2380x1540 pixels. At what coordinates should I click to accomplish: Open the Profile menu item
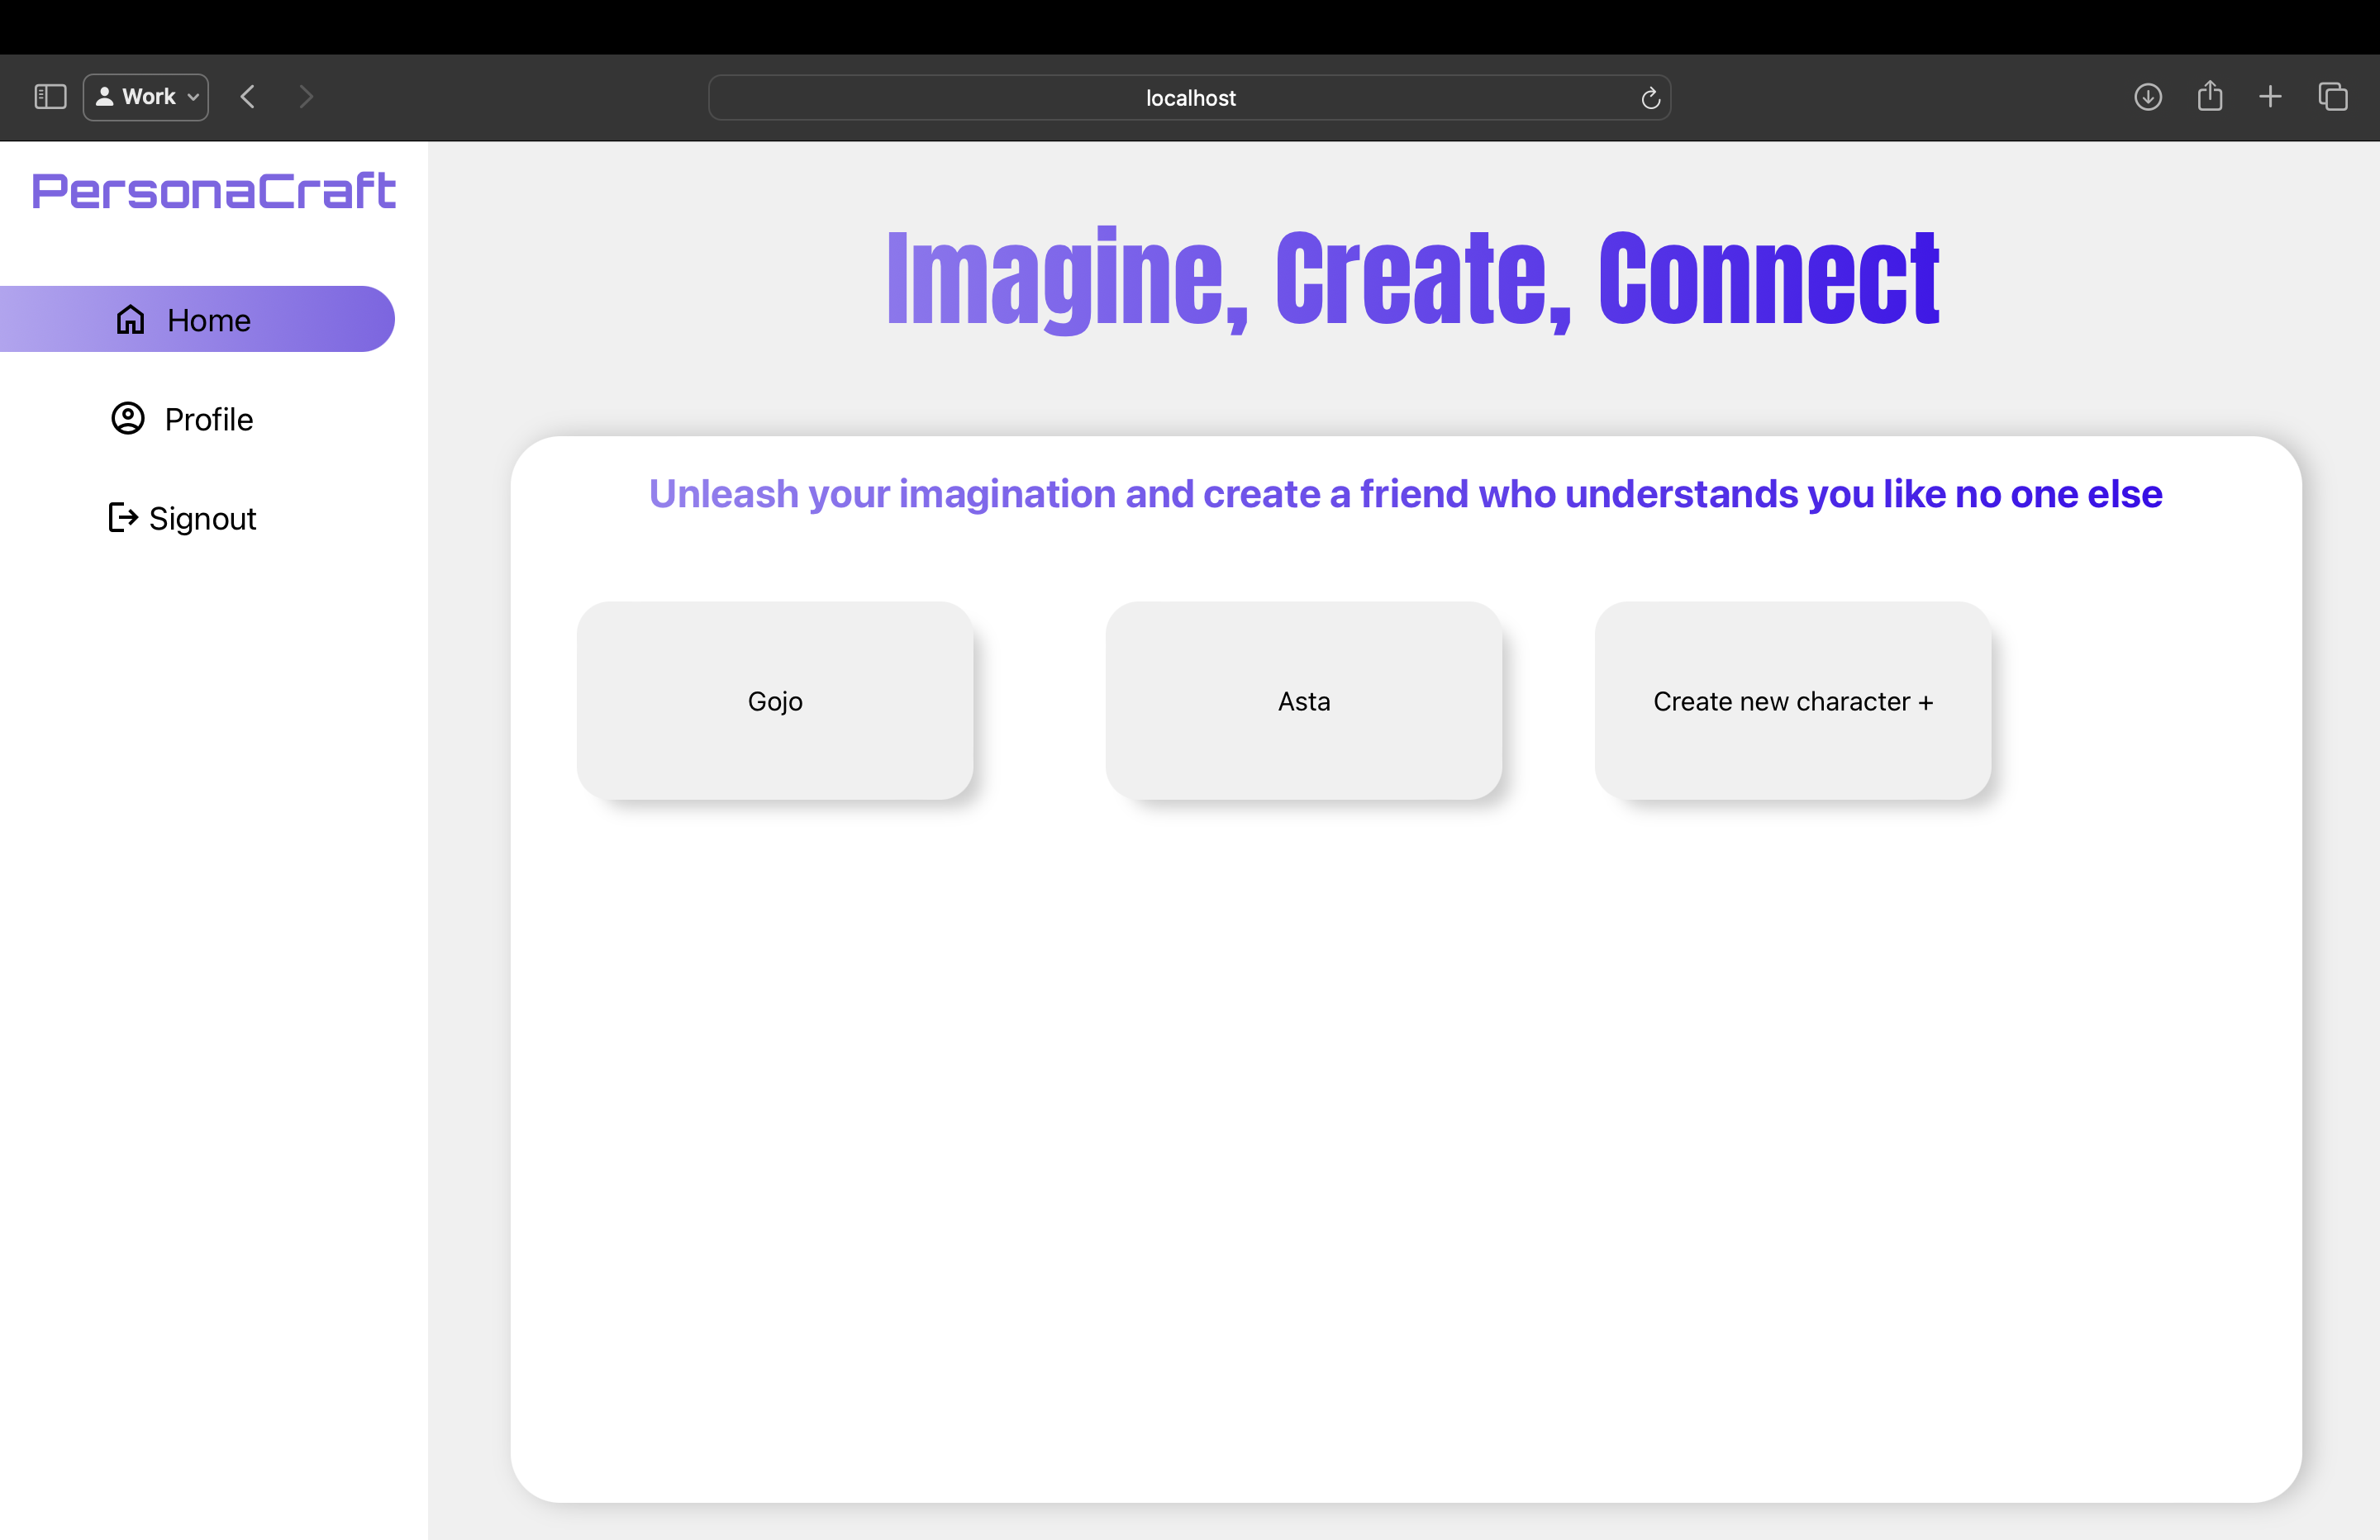pos(208,419)
